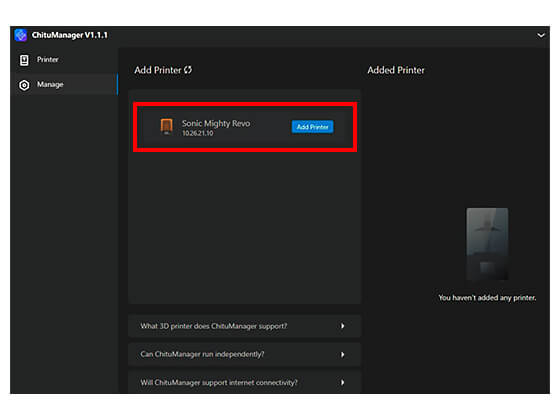Click arrow beside internet connectivity question
The width and height of the screenshot is (560, 420).
(x=342, y=382)
